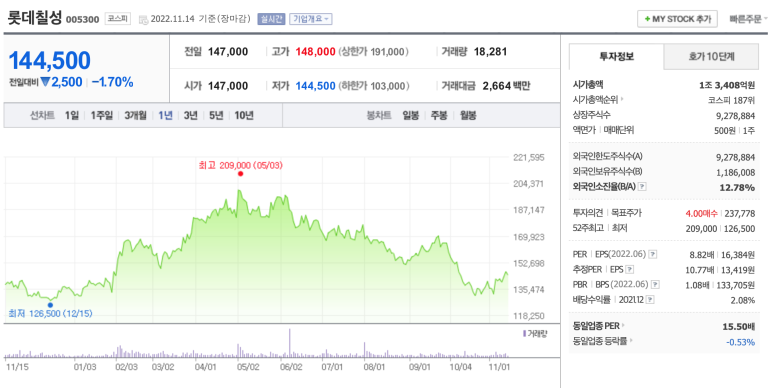Click the blue 최저 126,500 low marker
This screenshot has width=773, height=388.
[x=50, y=305]
